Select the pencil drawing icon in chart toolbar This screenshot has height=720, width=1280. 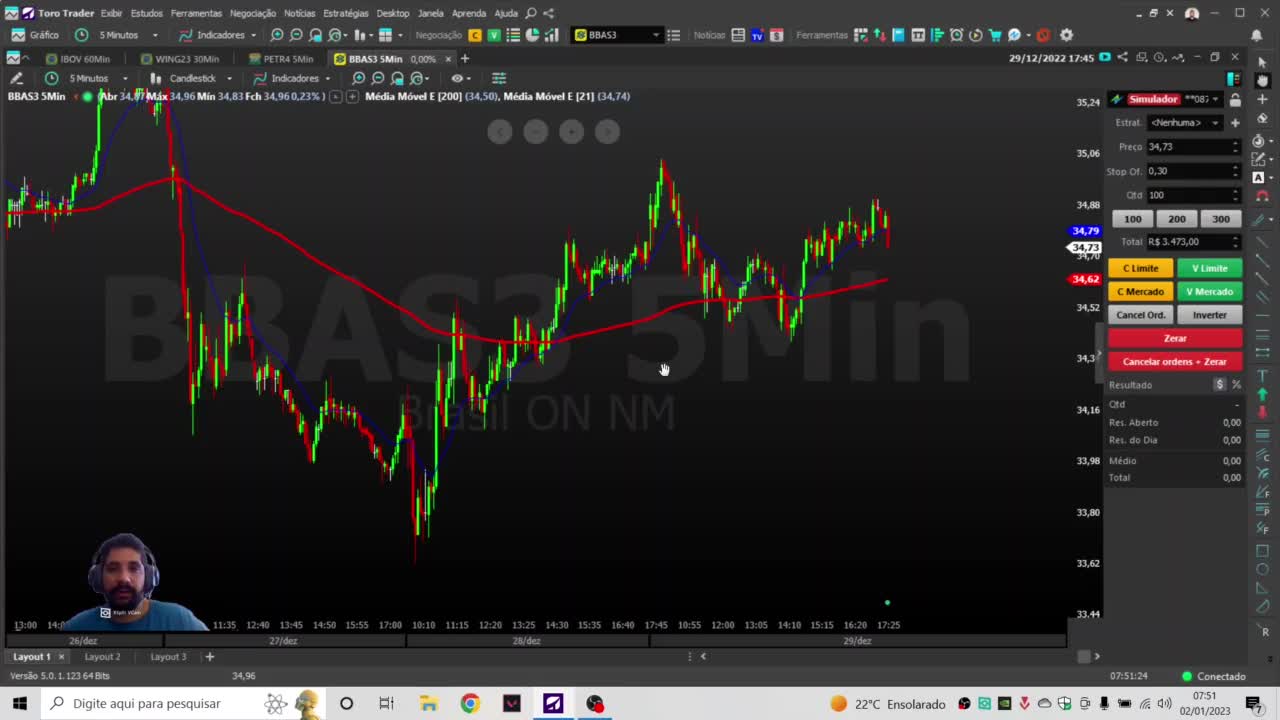tap(17, 78)
